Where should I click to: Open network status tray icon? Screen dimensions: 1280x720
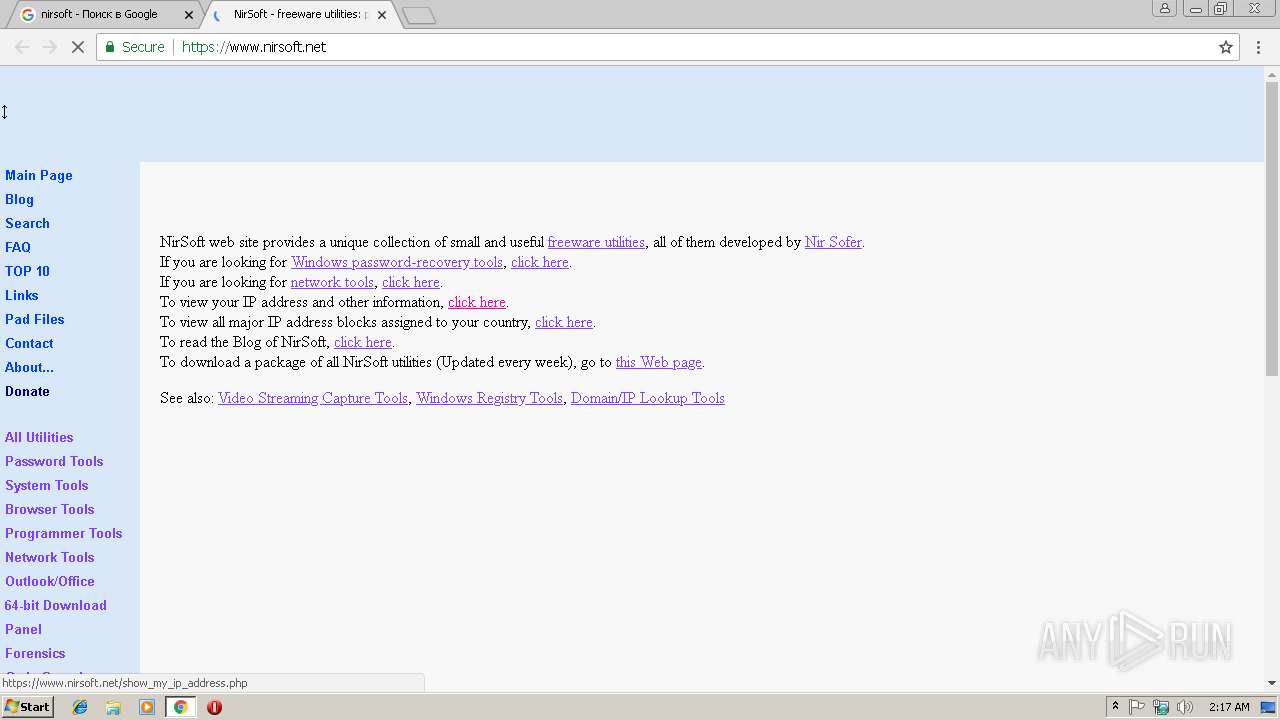1161,707
